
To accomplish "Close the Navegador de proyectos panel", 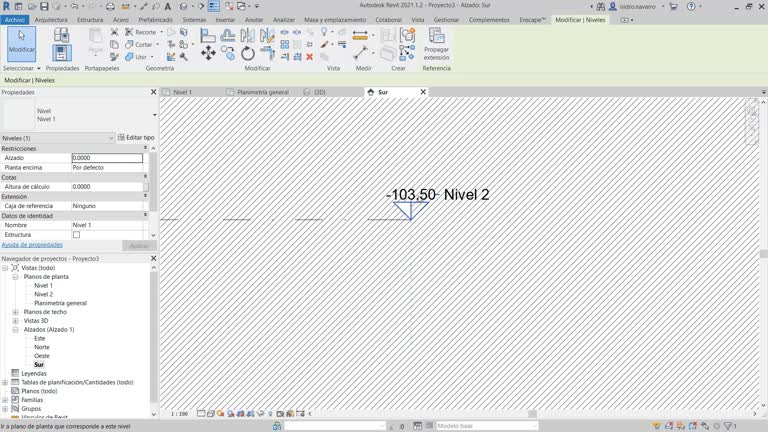I will coord(153,258).
